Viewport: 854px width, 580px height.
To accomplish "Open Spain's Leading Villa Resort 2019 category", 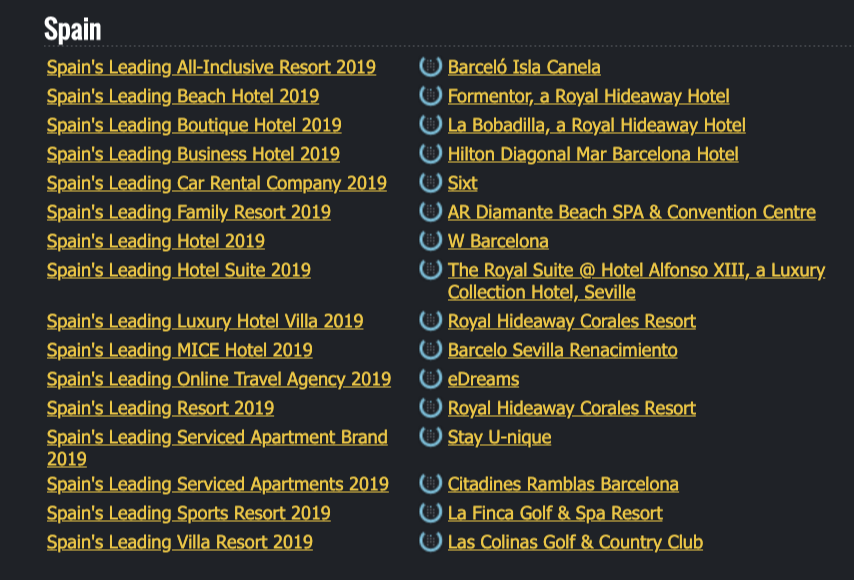I will (x=180, y=542).
